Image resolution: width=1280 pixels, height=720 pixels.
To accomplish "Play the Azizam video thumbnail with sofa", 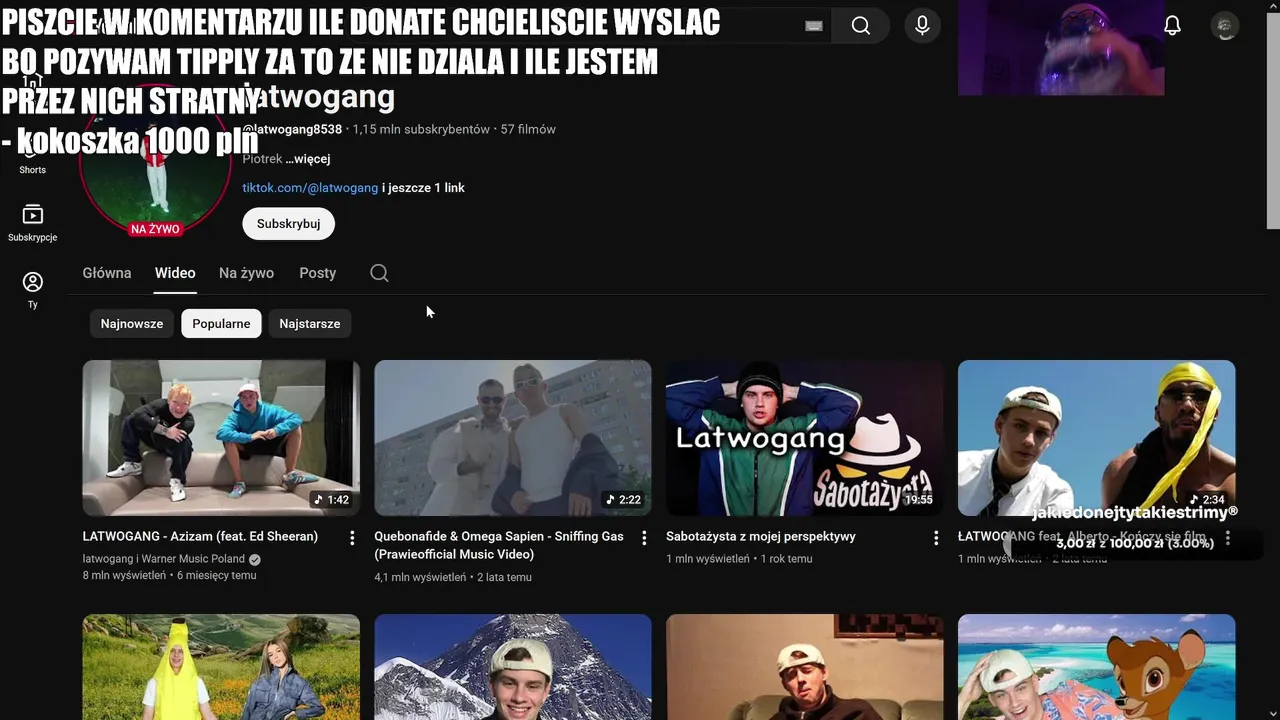I will pos(221,438).
